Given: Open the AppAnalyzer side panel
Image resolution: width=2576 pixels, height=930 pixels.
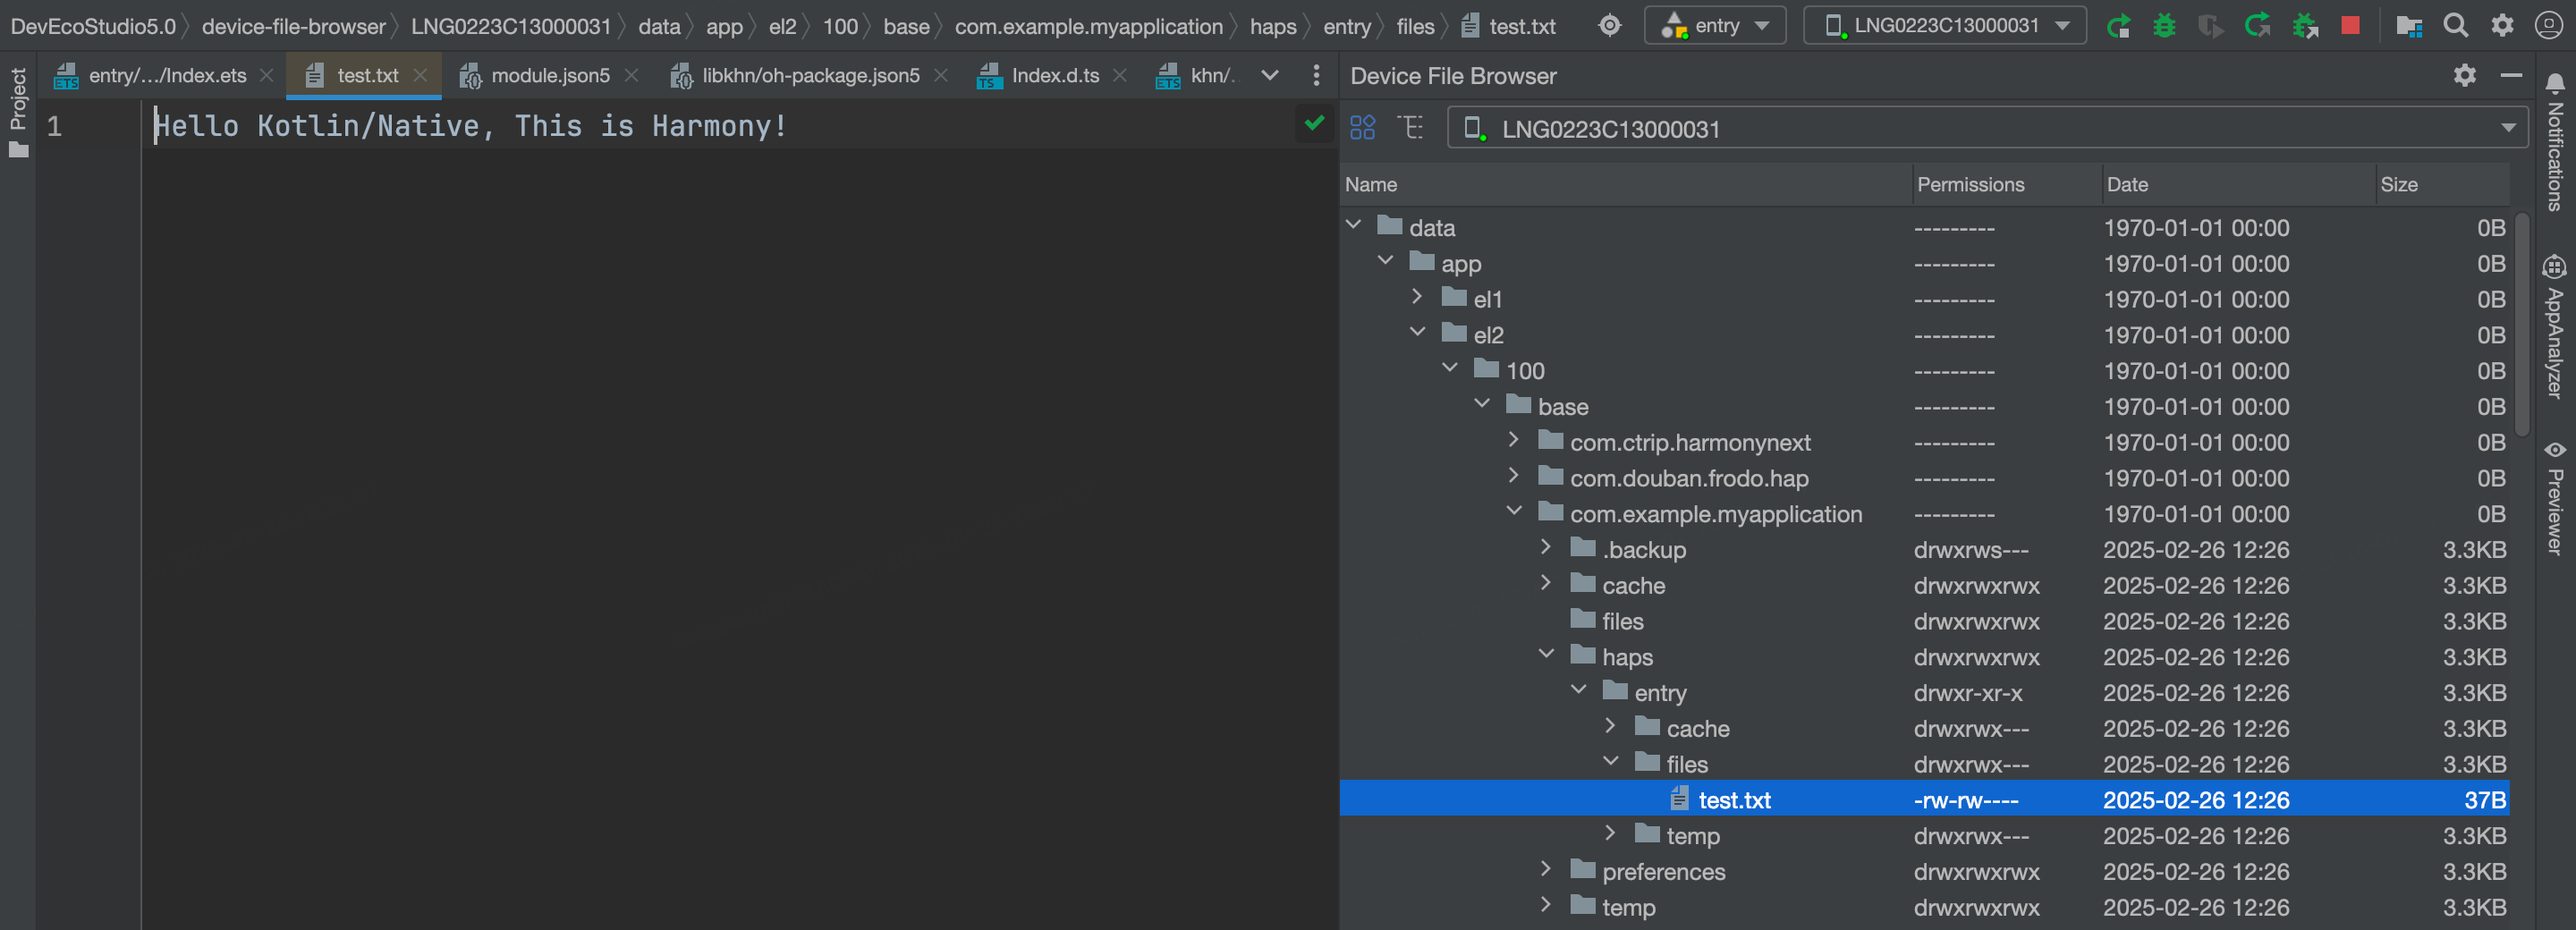Looking at the screenshot, I should [x=2555, y=328].
